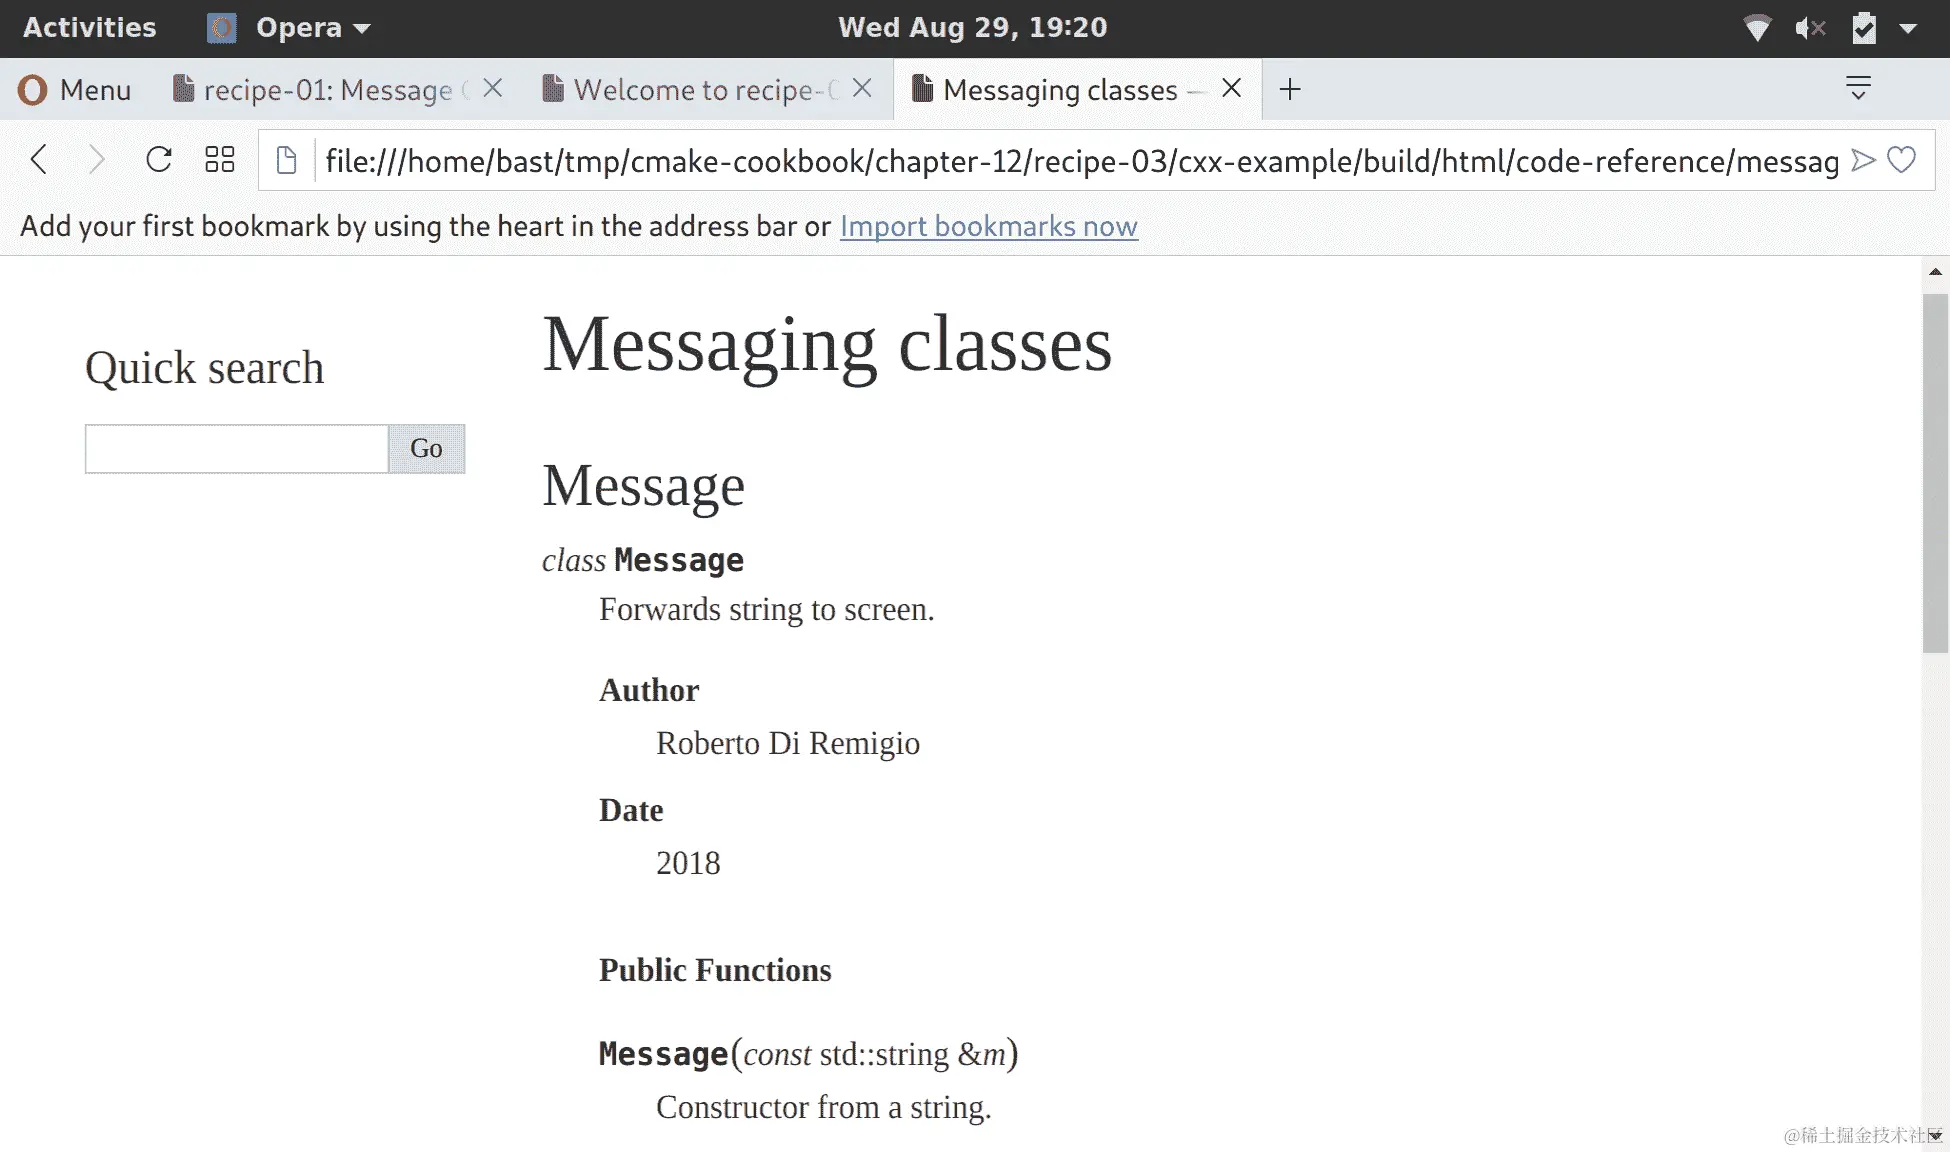Close the Messaging classes tab
Screen dimensions: 1950x1152
(x=1232, y=88)
